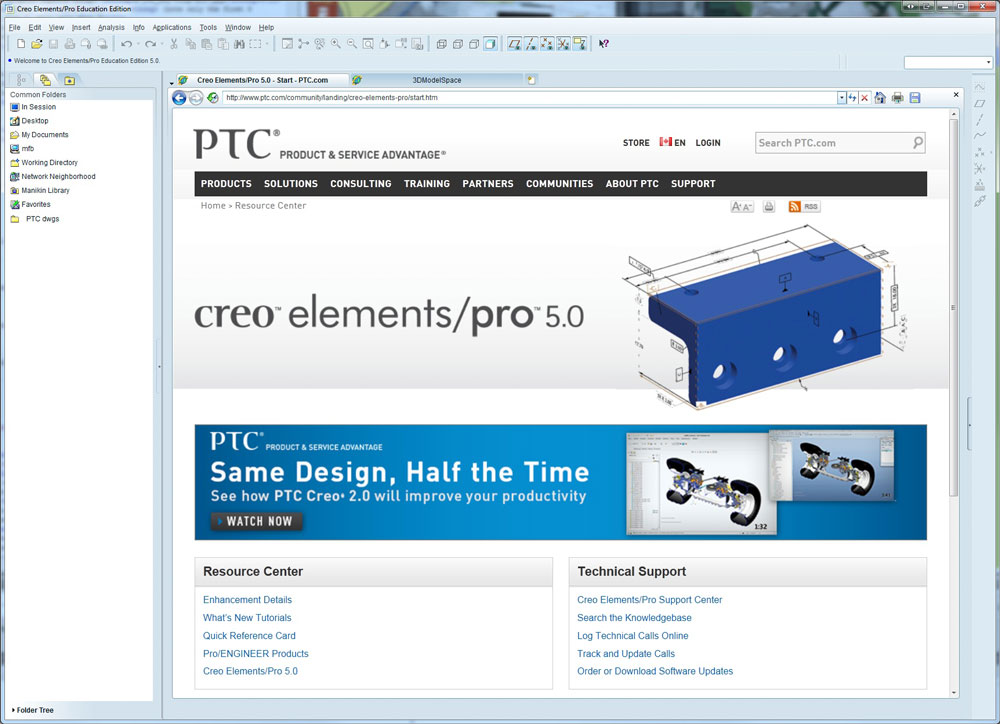Open context-sensitive help arrow icon
The image size is (1000, 724).
[603, 43]
